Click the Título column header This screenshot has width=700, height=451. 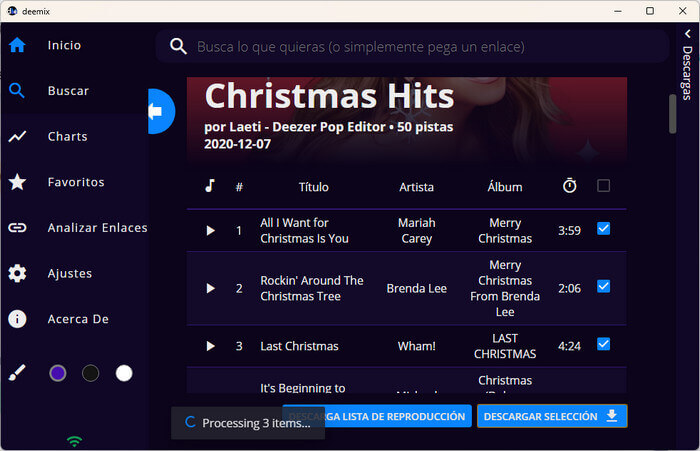(x=313, y=187)
